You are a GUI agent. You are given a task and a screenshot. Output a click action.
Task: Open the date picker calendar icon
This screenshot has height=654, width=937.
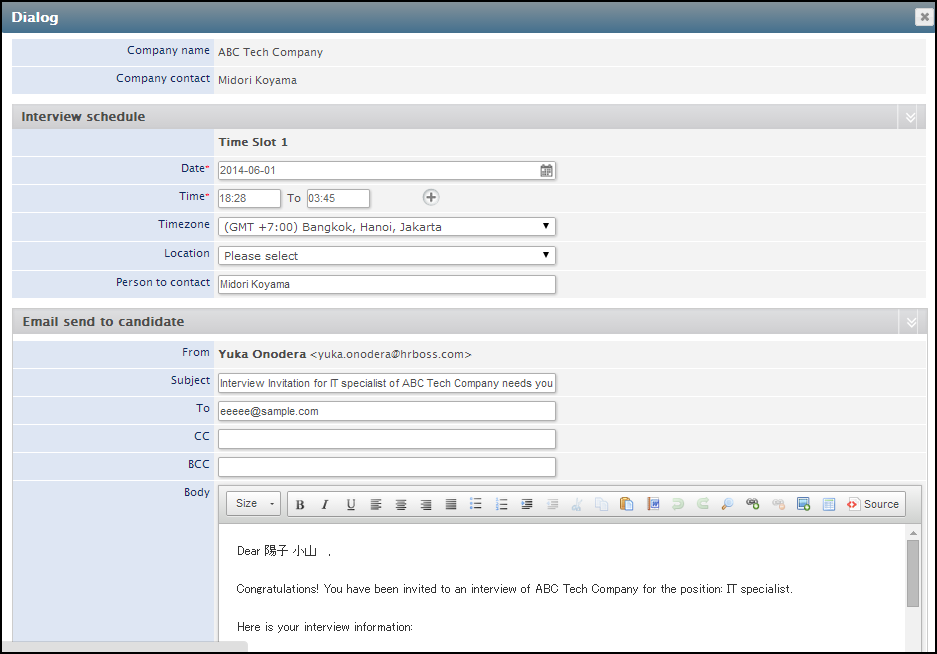(x=546, y=171)
